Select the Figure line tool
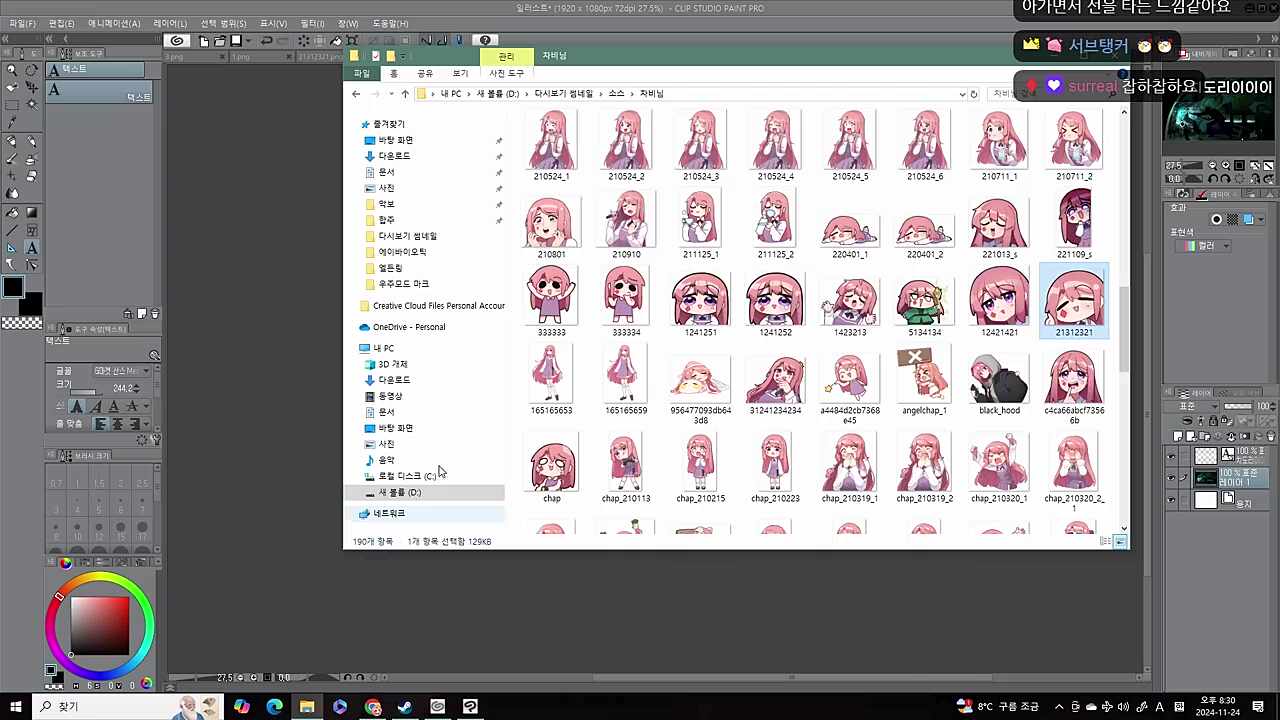The image size is (1280, 720). coord(12,229)
